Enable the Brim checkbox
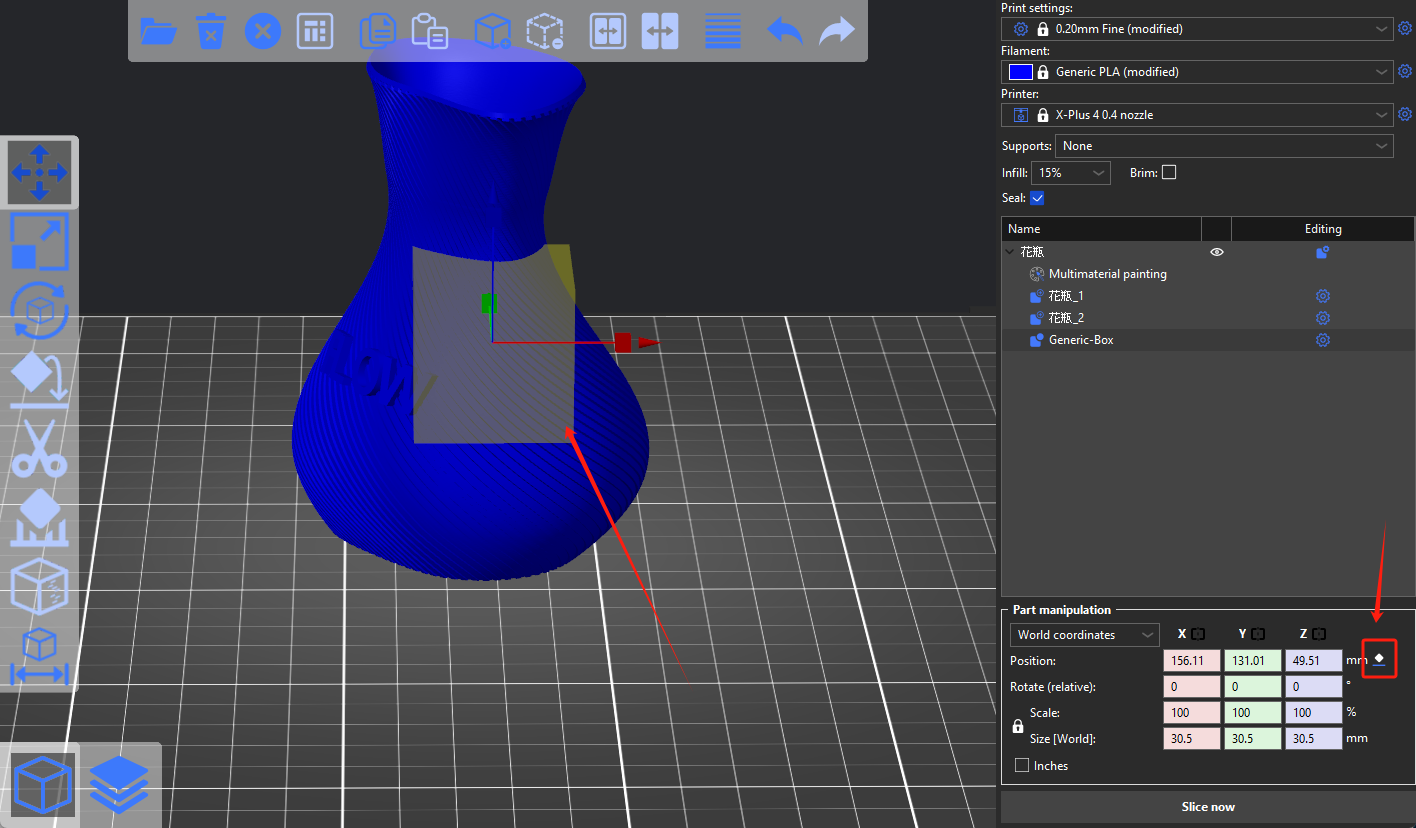This screenshot has height=828, width=1416. pyautogui.click(x=1169, y=172)
